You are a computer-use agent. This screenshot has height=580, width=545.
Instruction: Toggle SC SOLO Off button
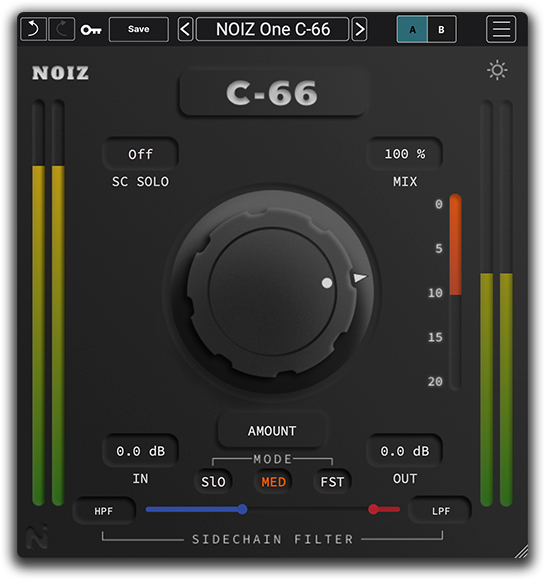point(141,154)
